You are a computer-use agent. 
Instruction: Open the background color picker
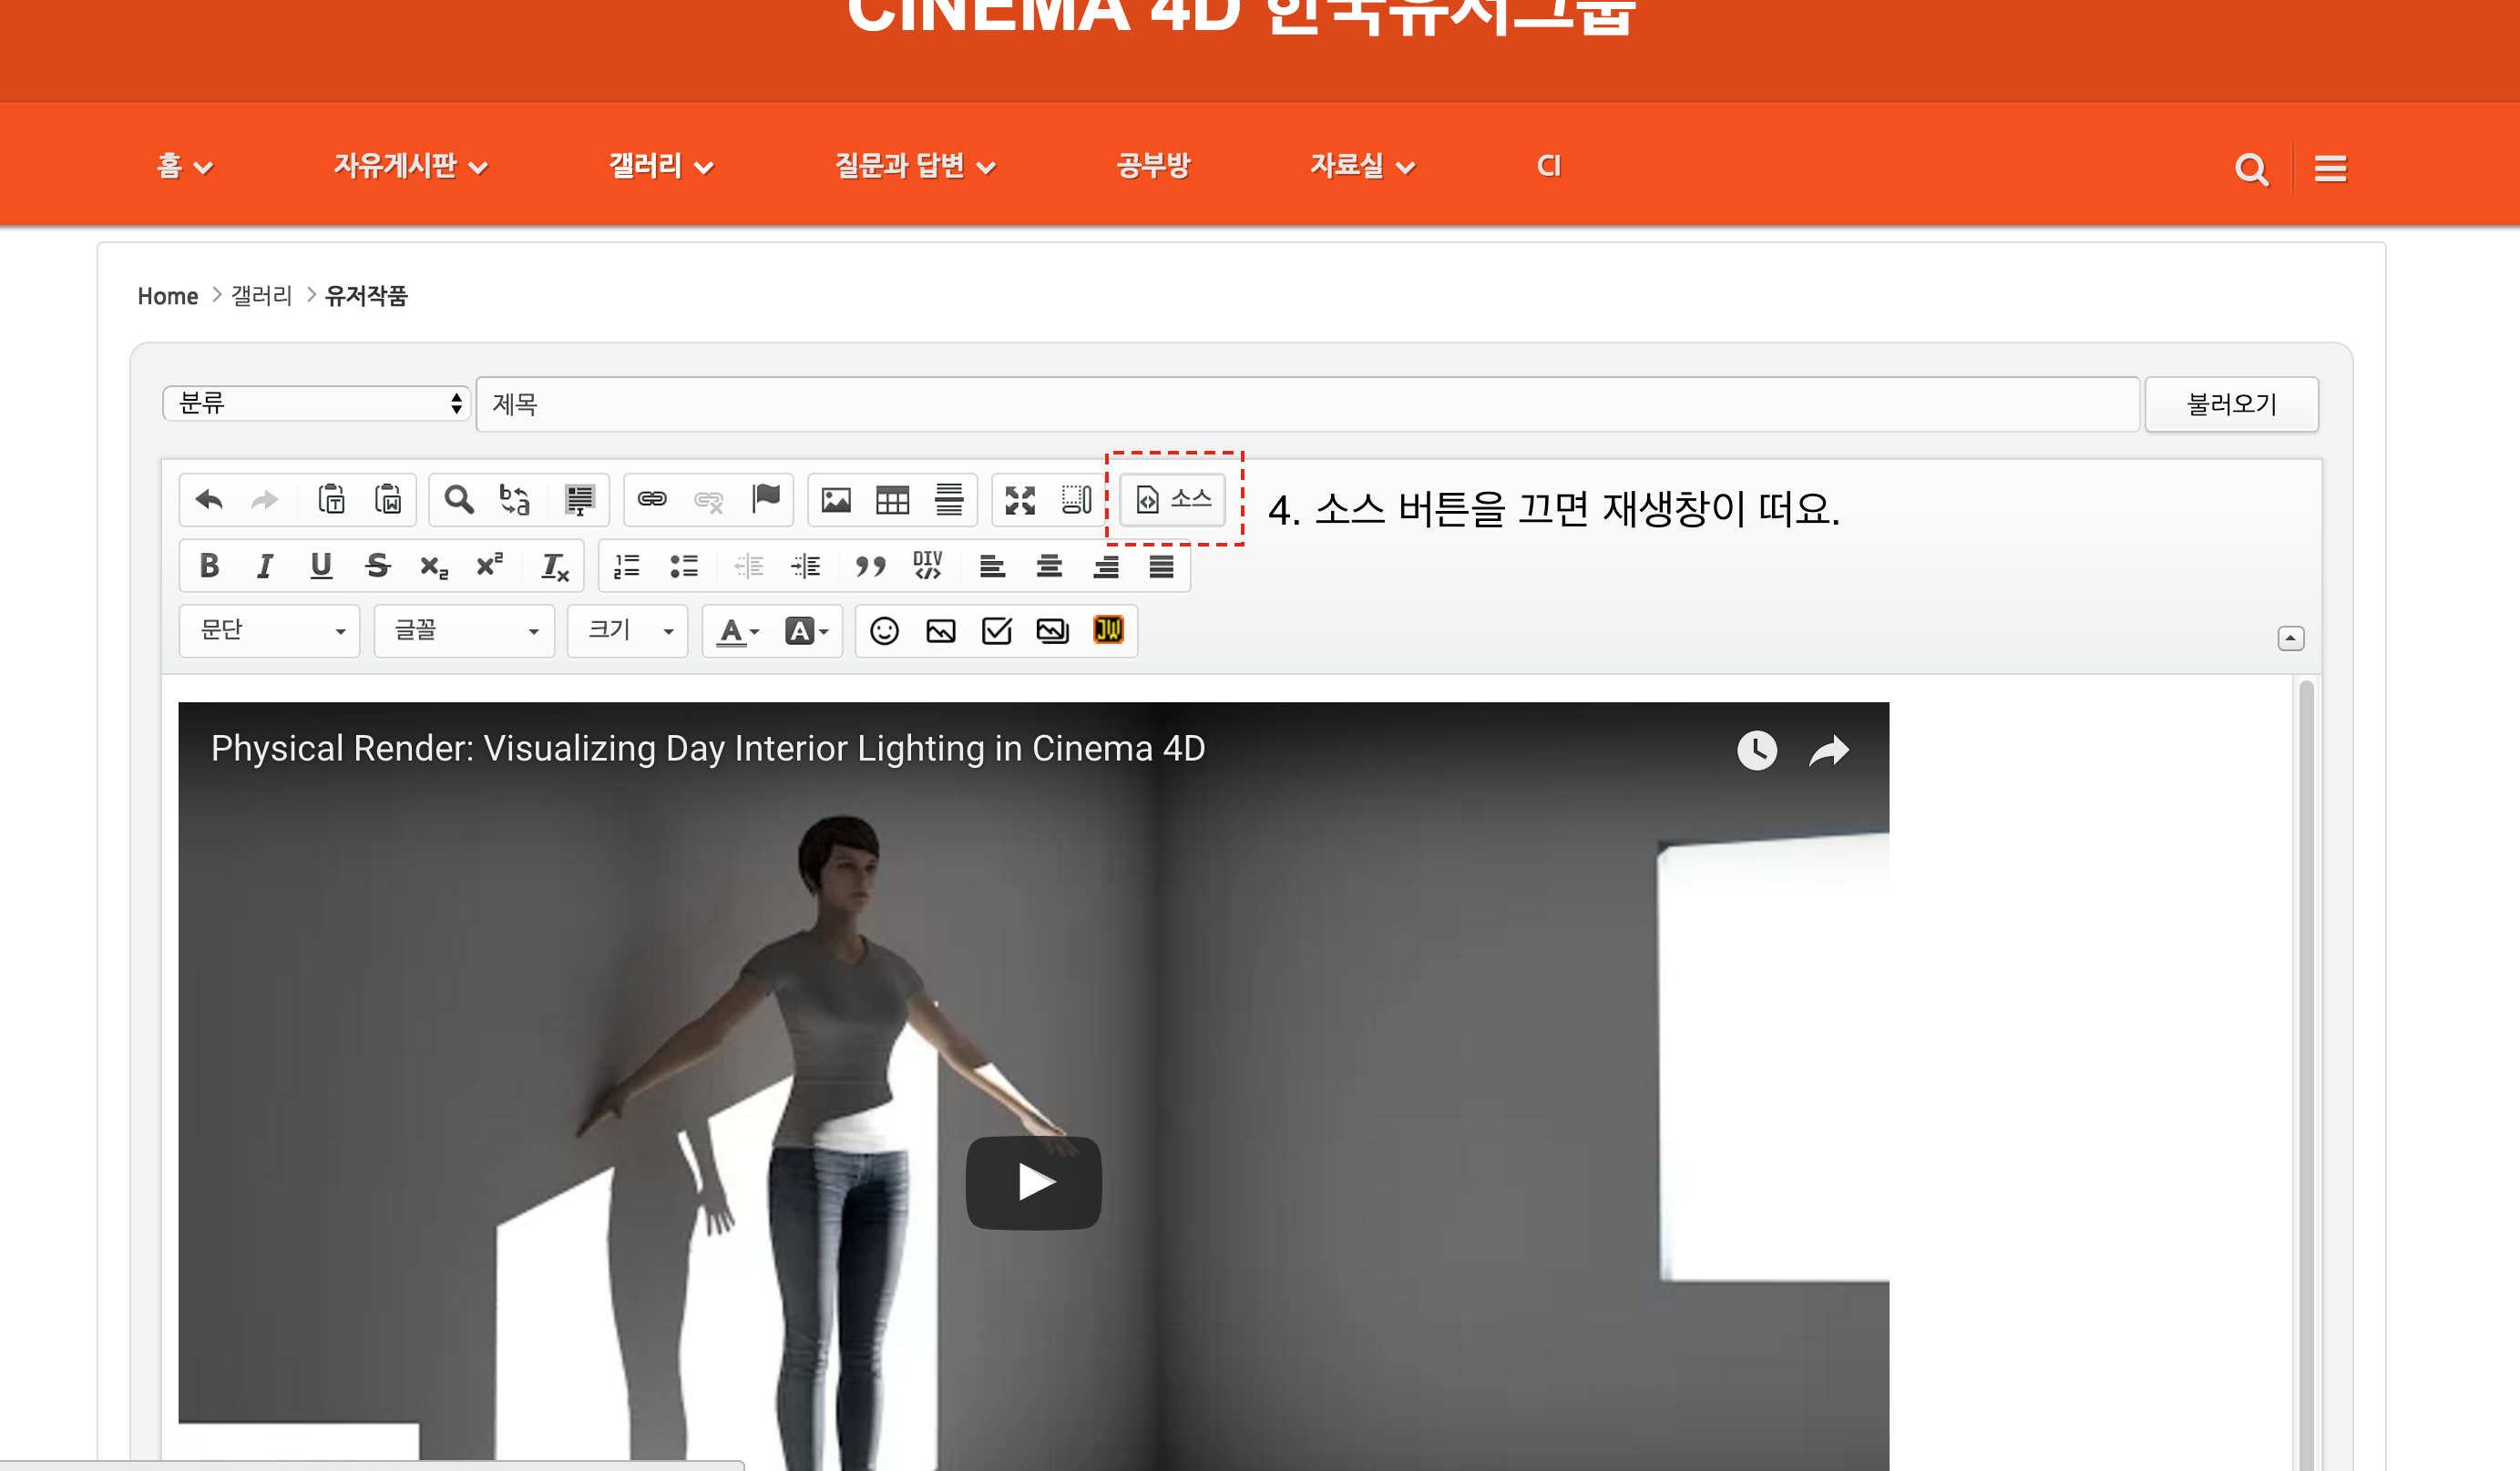tap(806, 631)
